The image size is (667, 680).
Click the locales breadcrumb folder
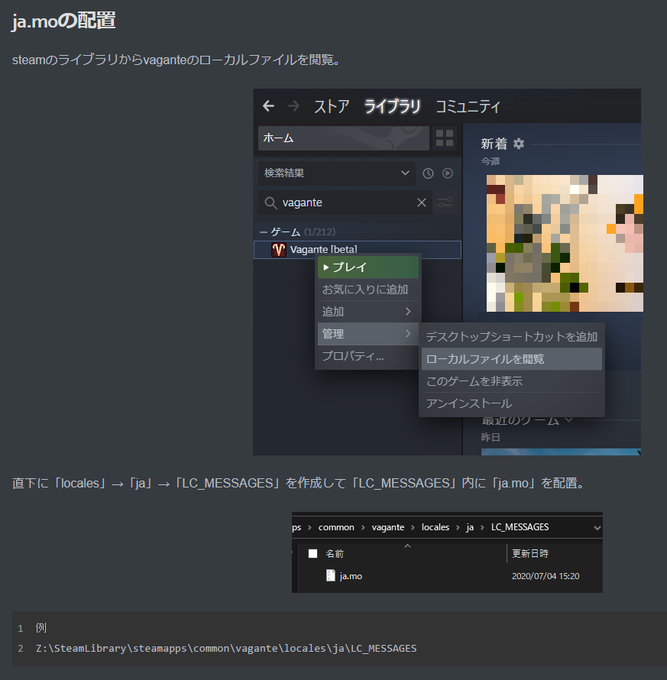[435, 527]
